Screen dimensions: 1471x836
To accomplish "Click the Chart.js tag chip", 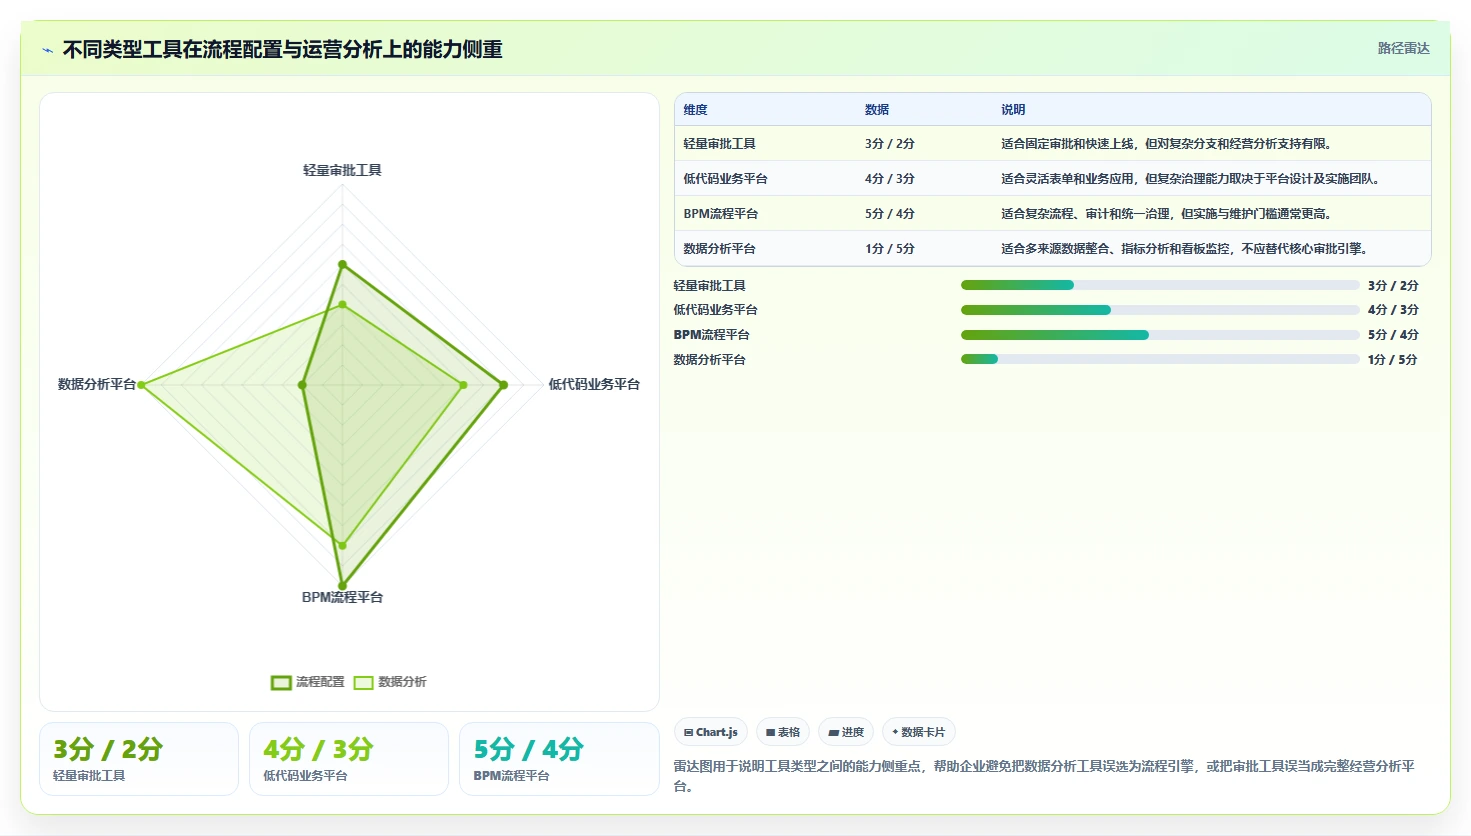I will 711,732.
